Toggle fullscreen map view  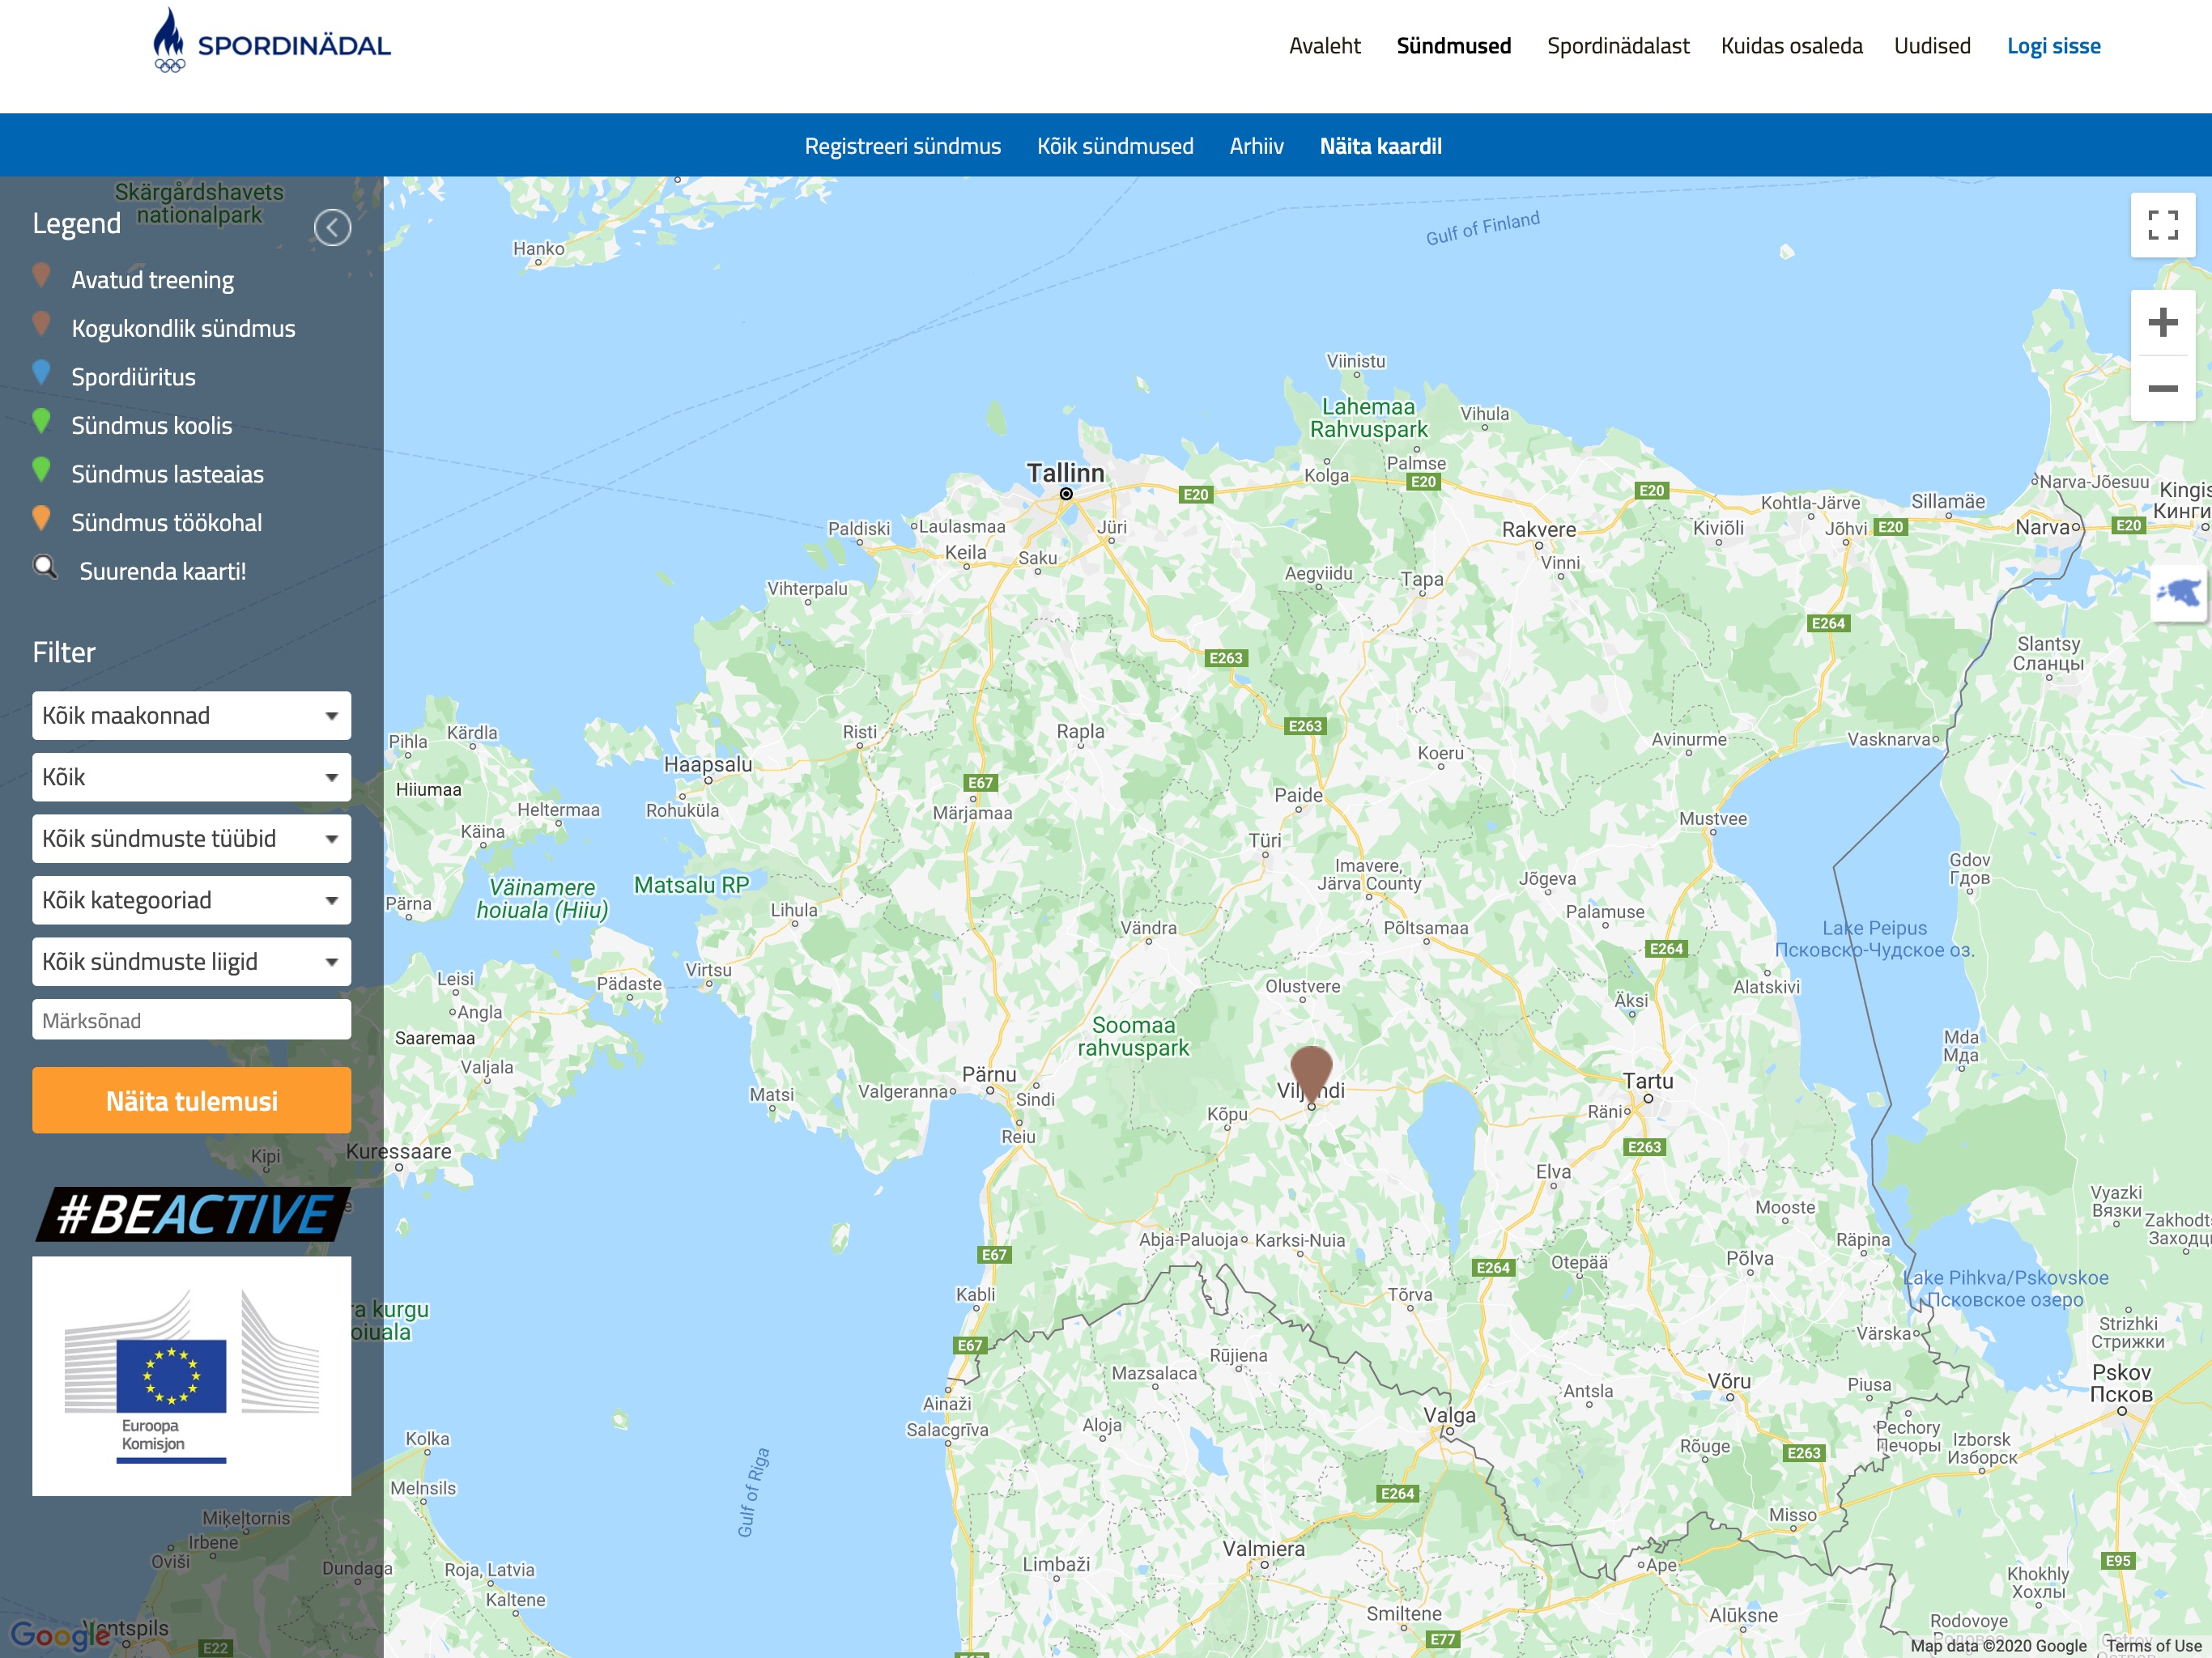[2162, 225]
